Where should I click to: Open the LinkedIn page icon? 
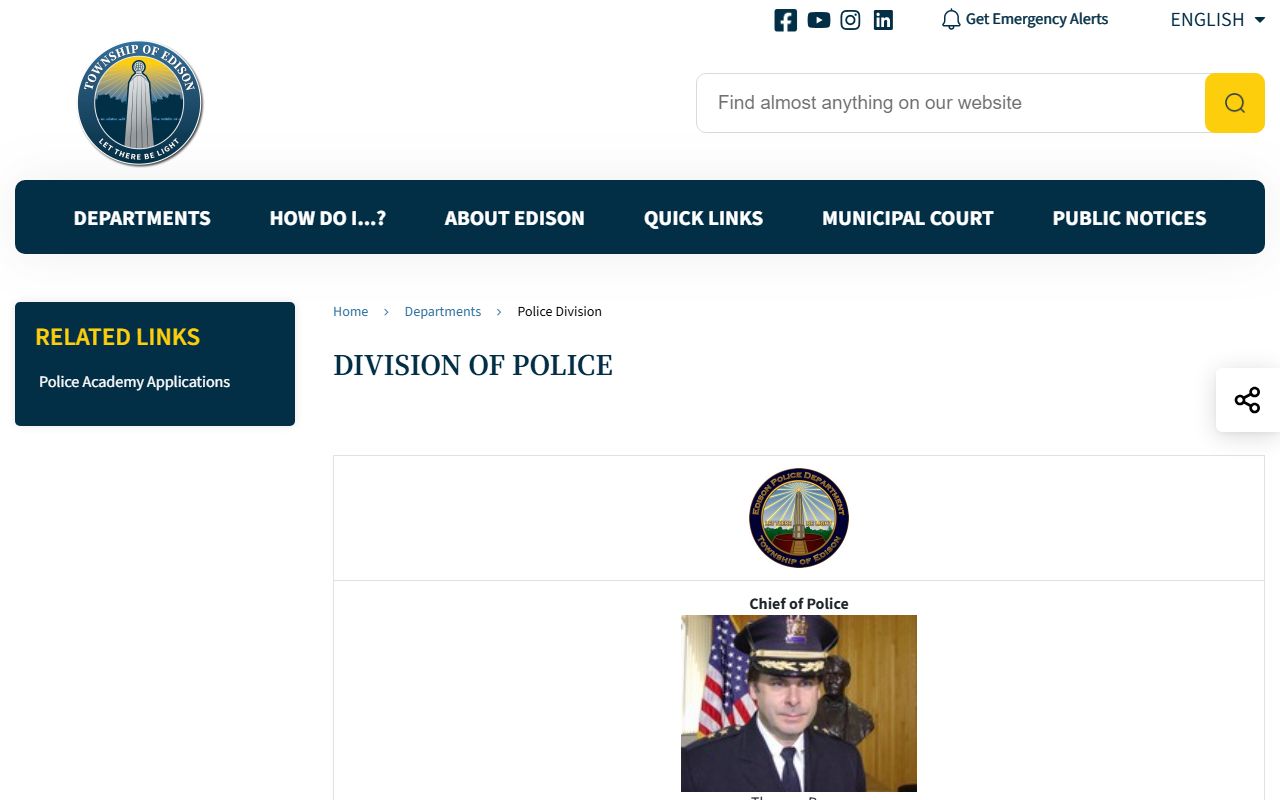pos(883,20)
